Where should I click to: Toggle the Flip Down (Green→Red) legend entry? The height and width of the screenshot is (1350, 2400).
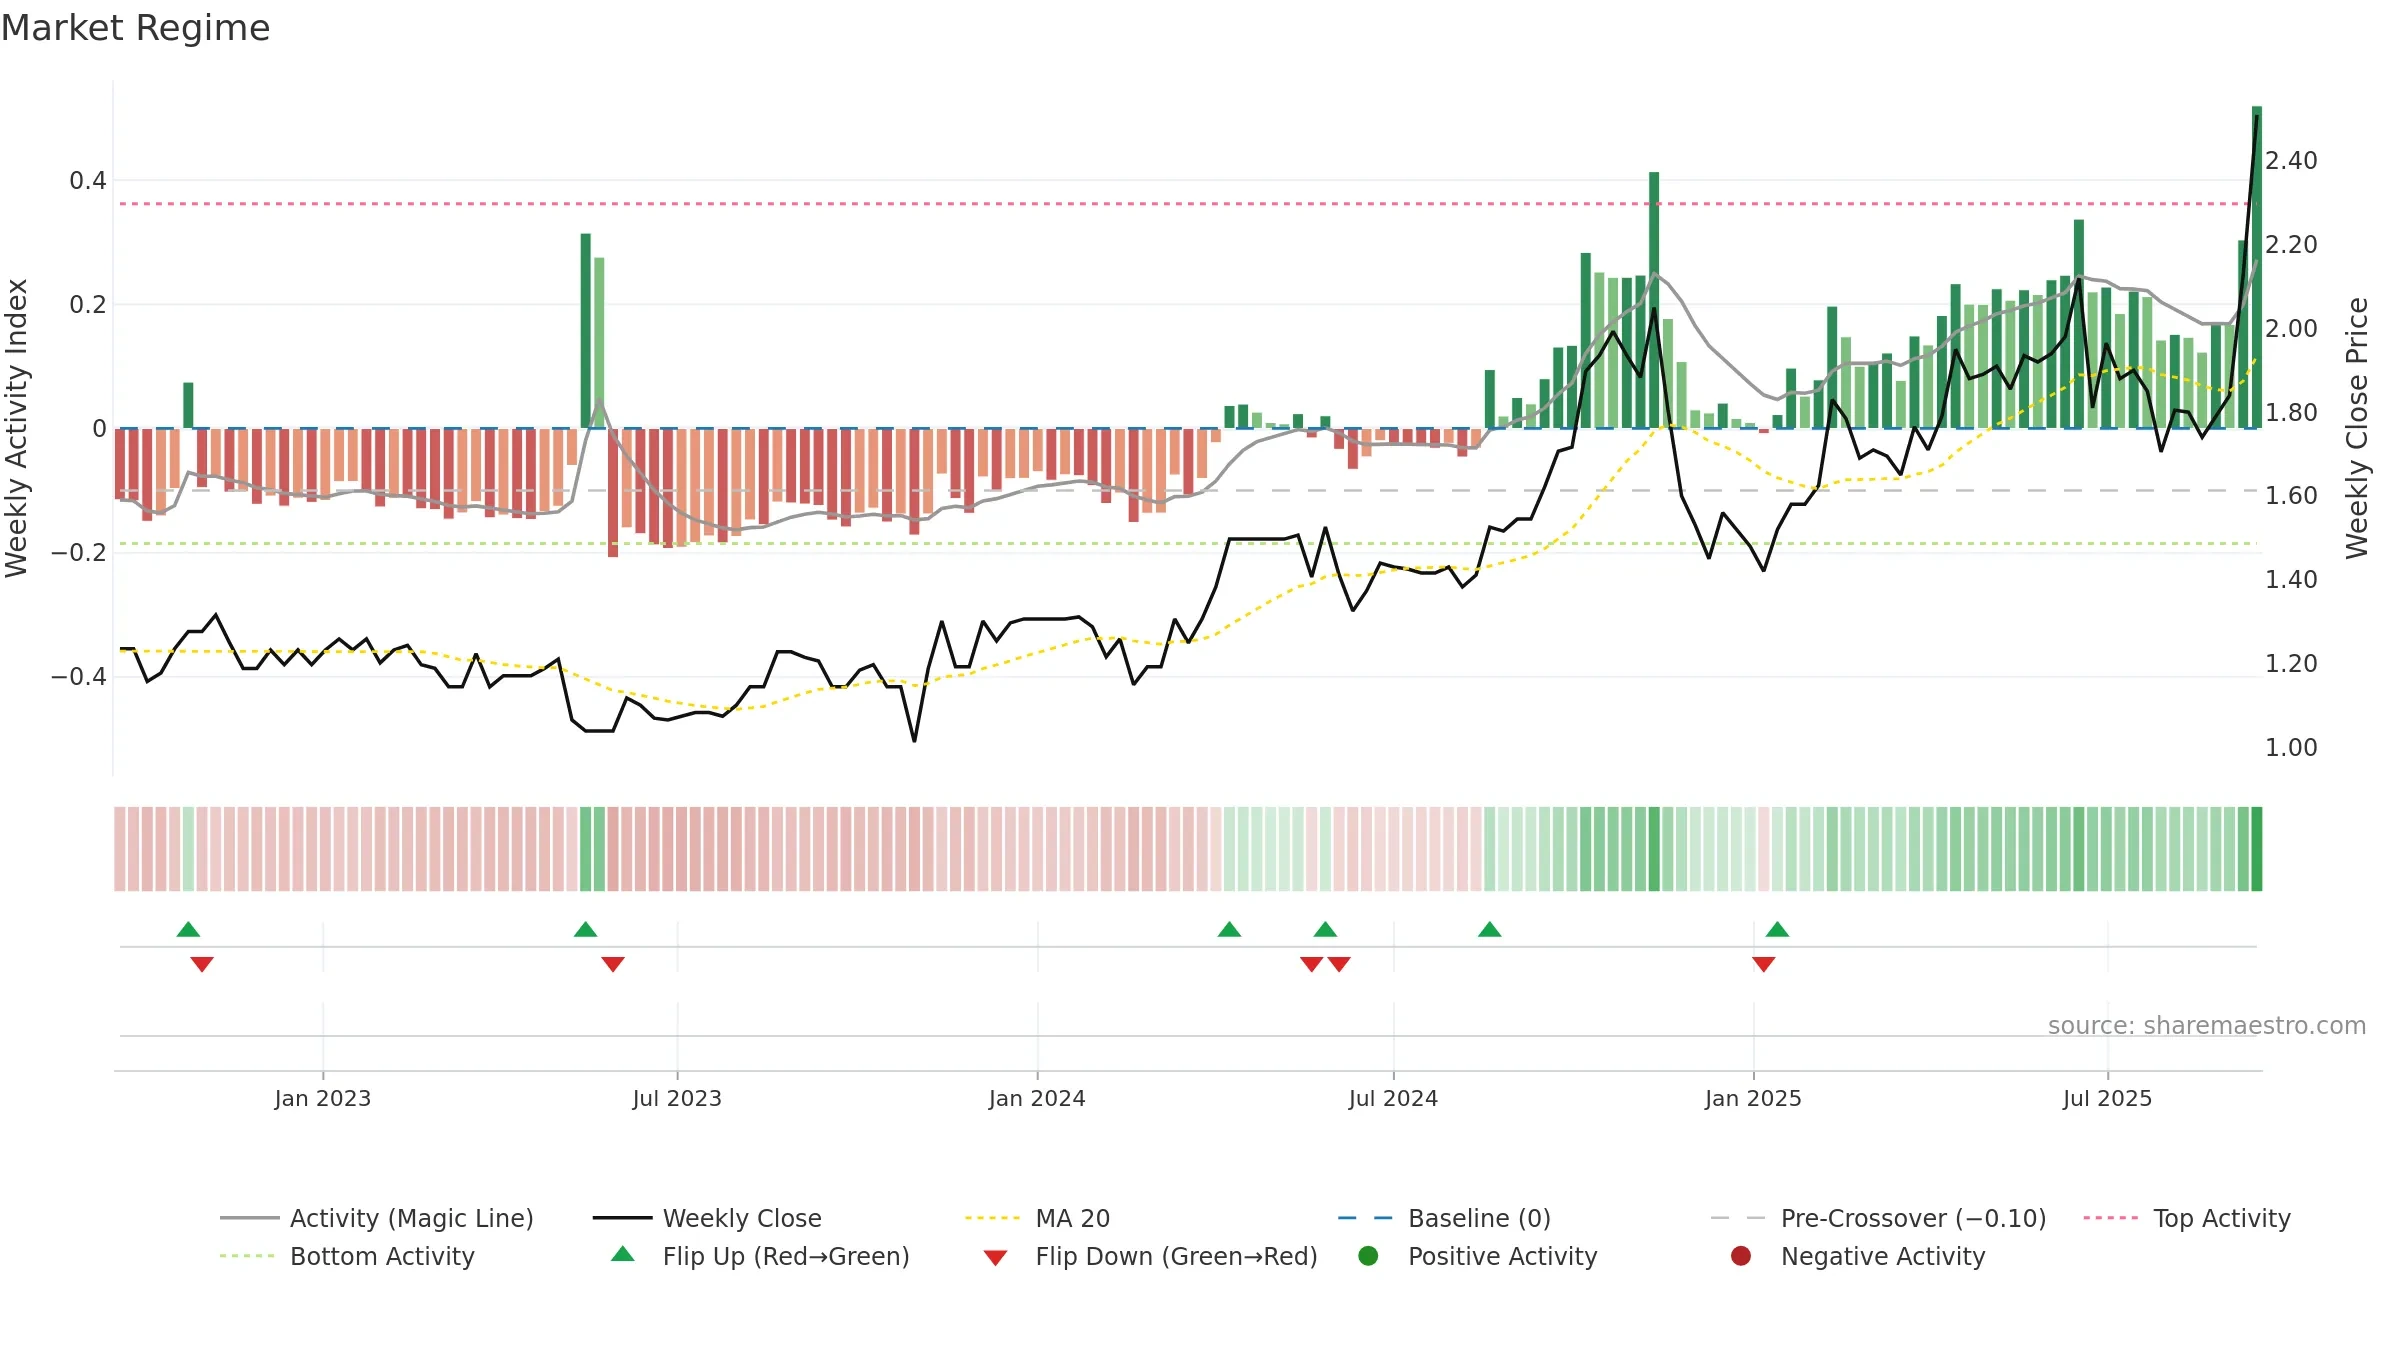pyautogui.click(x=1150, y=1256)
